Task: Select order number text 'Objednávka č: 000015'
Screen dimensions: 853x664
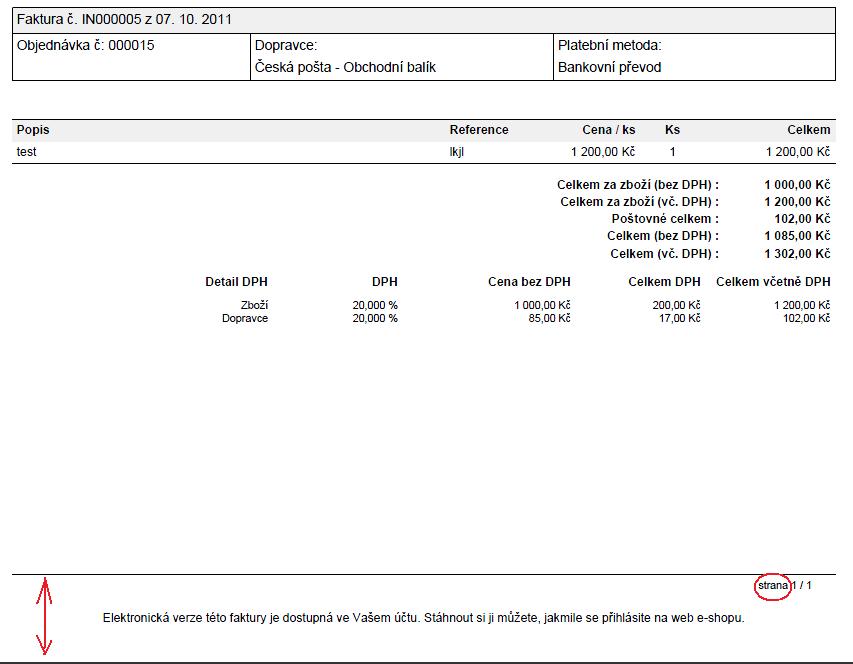Action: tap(85, 45)
